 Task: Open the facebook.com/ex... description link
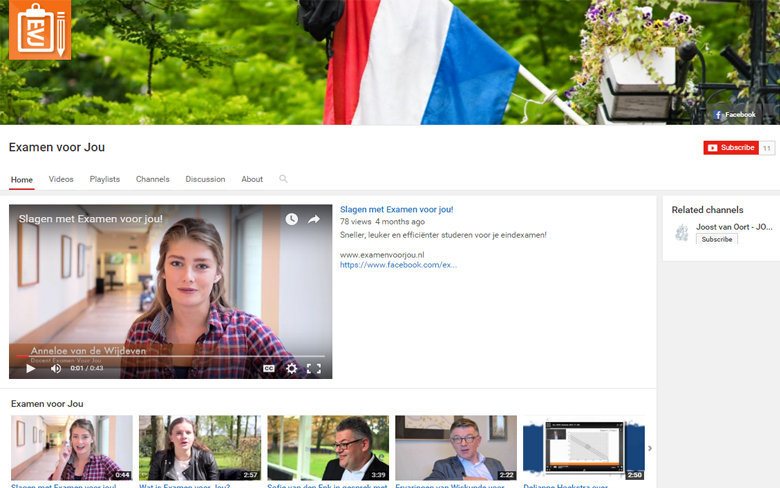point(398,265)
